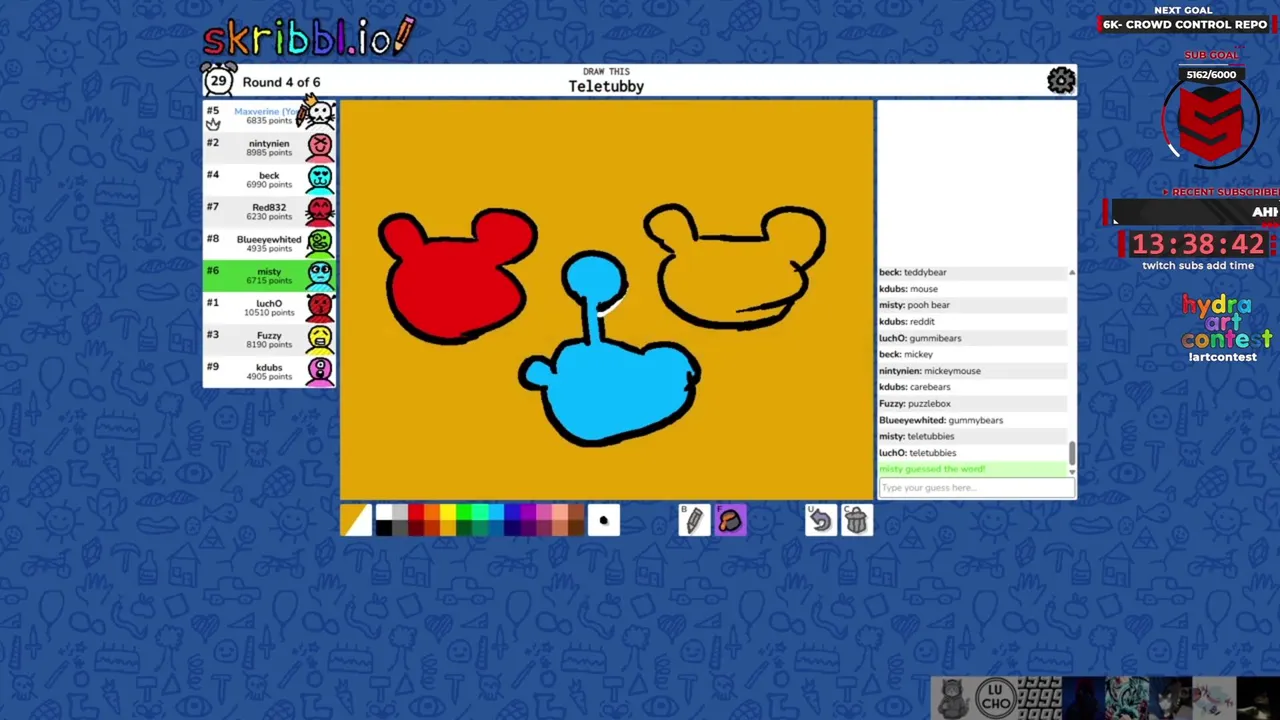The image size is (1280, 720).
Task: Click the word Teletubby in header
Action: coord(606,87)
